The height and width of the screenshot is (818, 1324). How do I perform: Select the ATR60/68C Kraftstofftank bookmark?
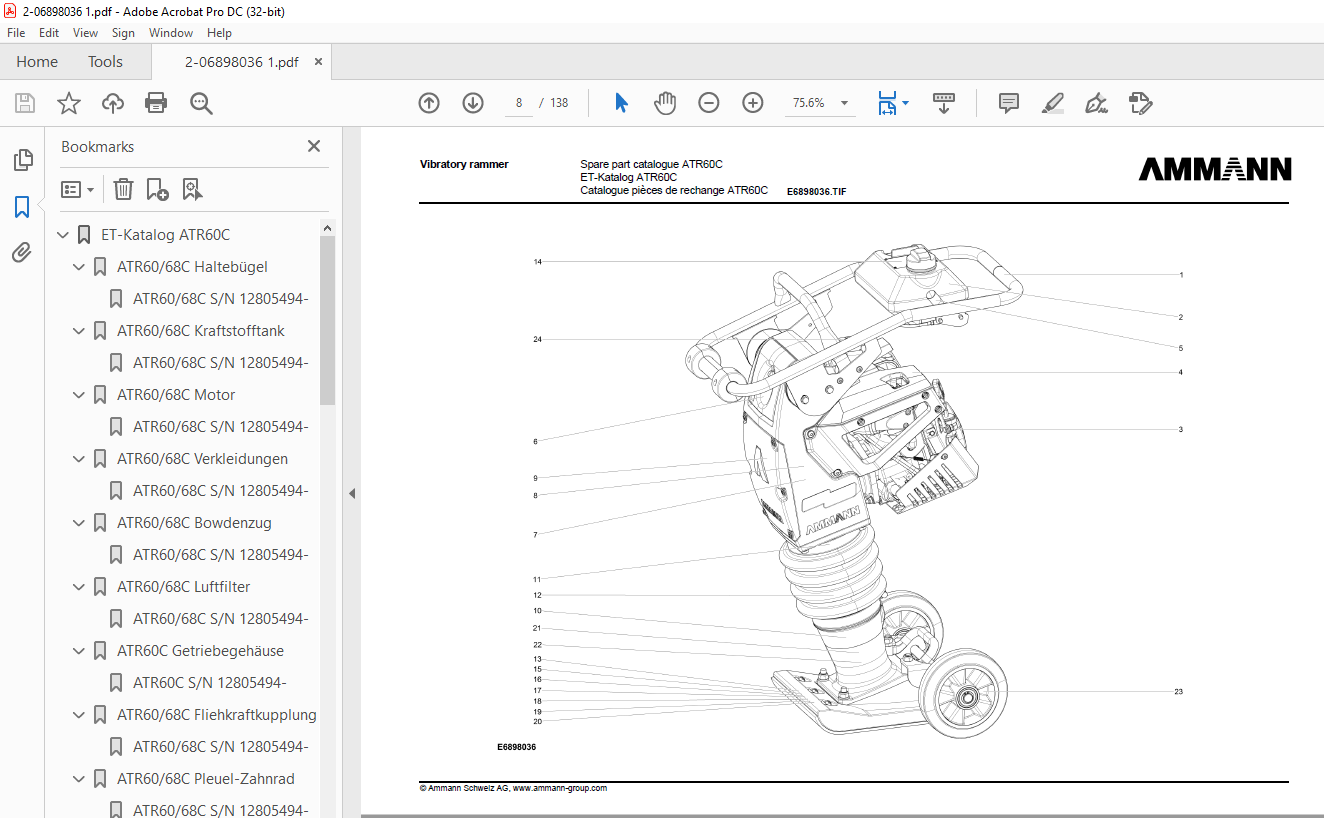click(201, 331)
